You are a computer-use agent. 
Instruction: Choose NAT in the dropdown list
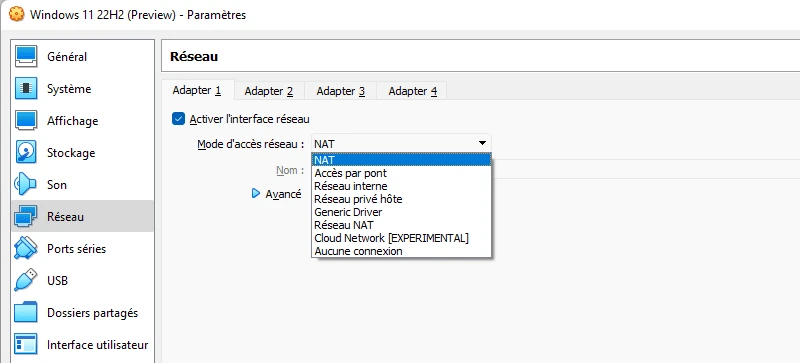401,160
